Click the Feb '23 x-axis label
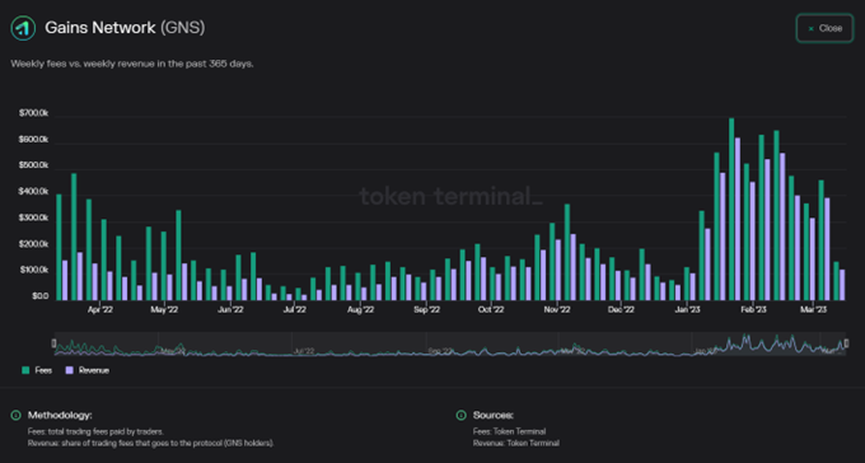865x463 pixels. coord(753,310)
